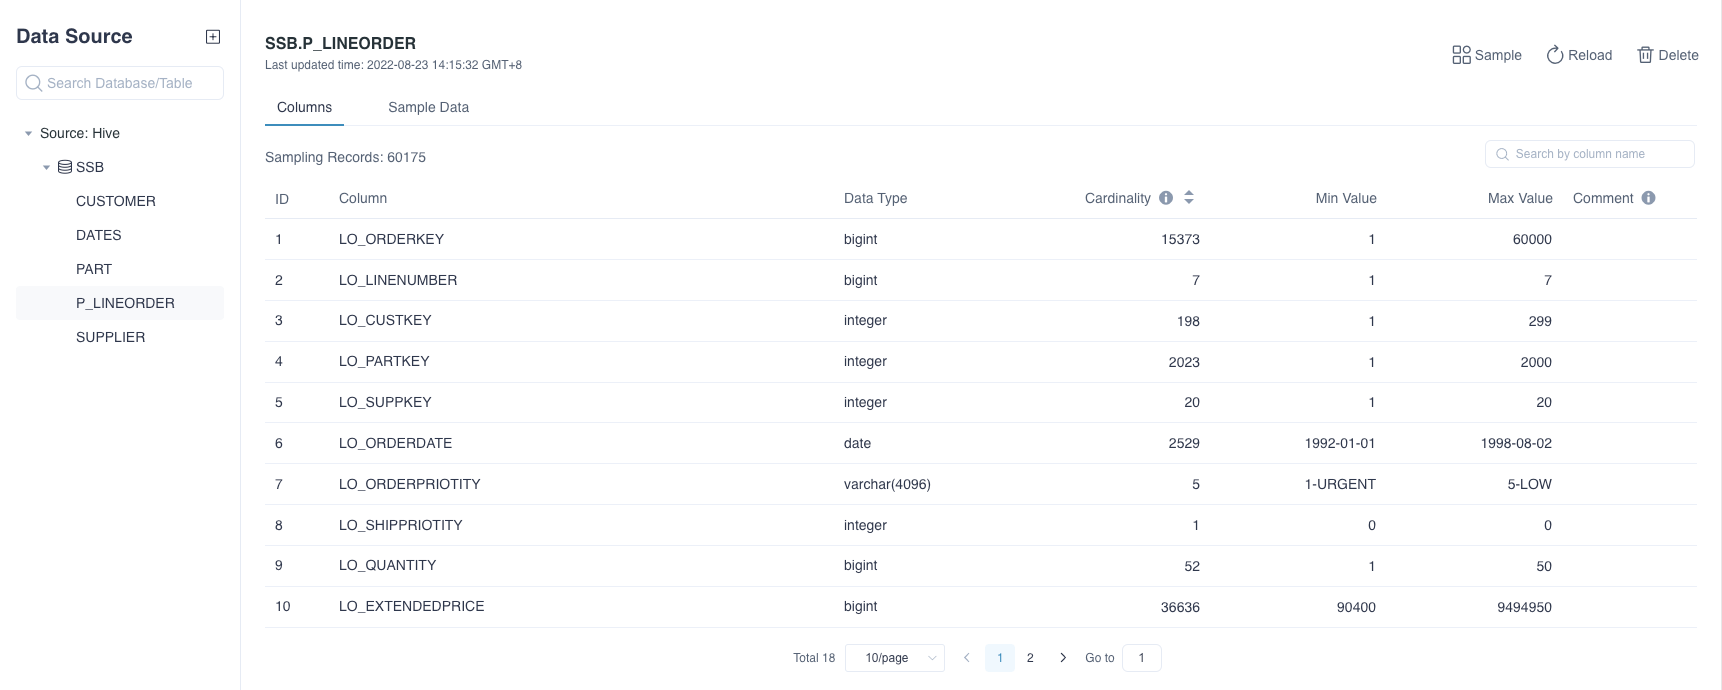Click the SSB database icon
Image resolution: width=1722 pixels, height=690 pixels.
(x=65, y=167)
